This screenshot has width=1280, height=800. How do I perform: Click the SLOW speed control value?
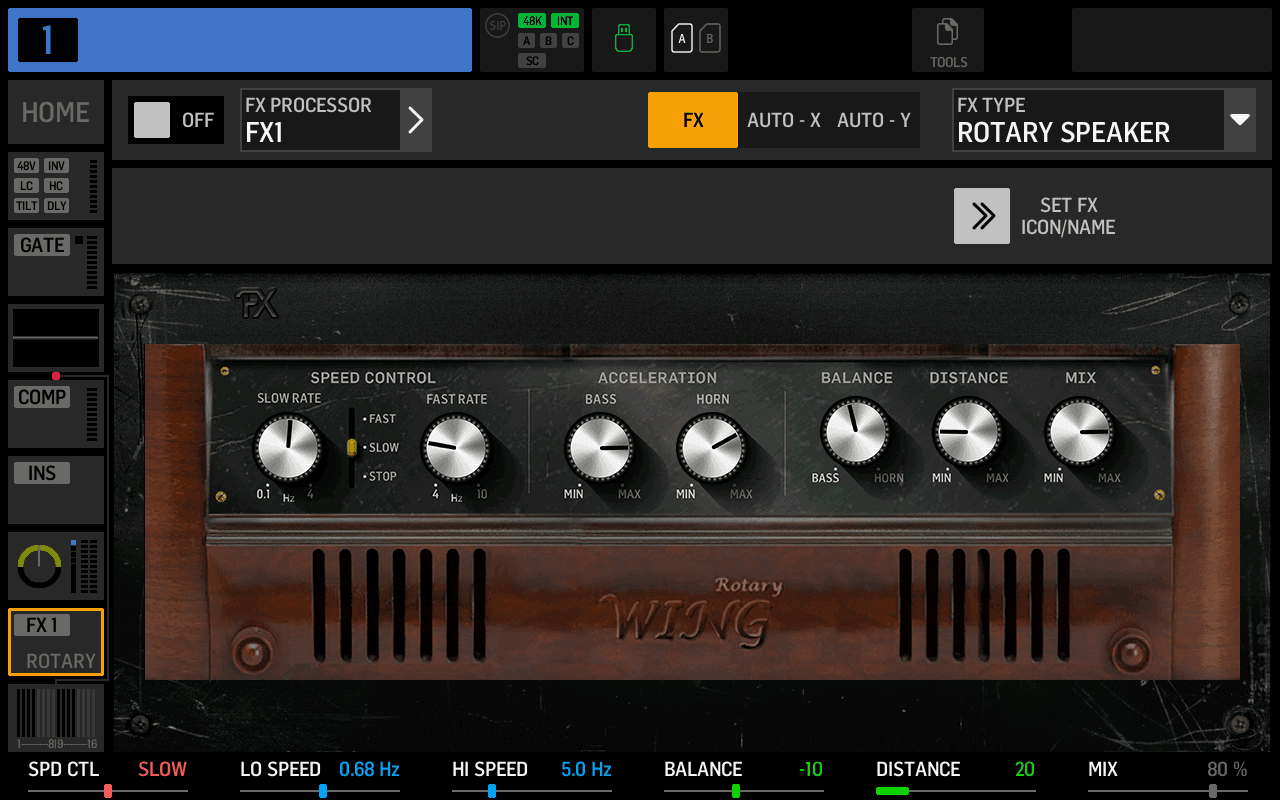click(x=163, y=769)
